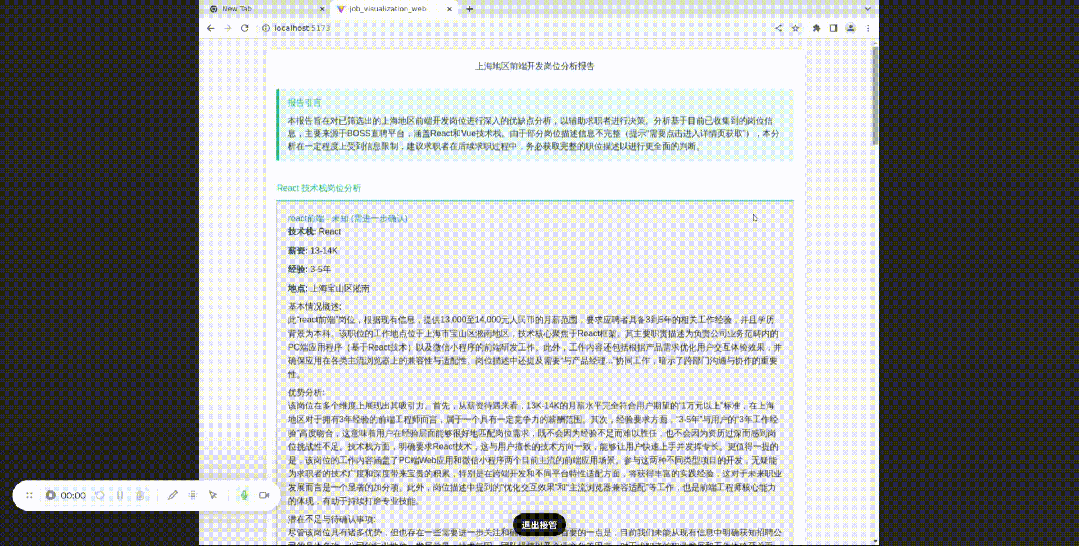
Task: Restart the recording via circular arrow
Action: pos(100,495)
